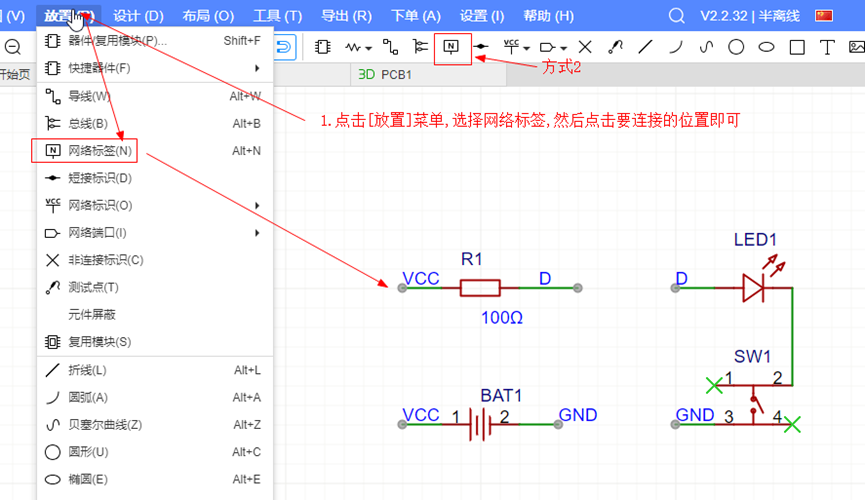Open the 设计 (D) menu
Viewport: 865px width, 500px height.
click(x=138, y=16)
